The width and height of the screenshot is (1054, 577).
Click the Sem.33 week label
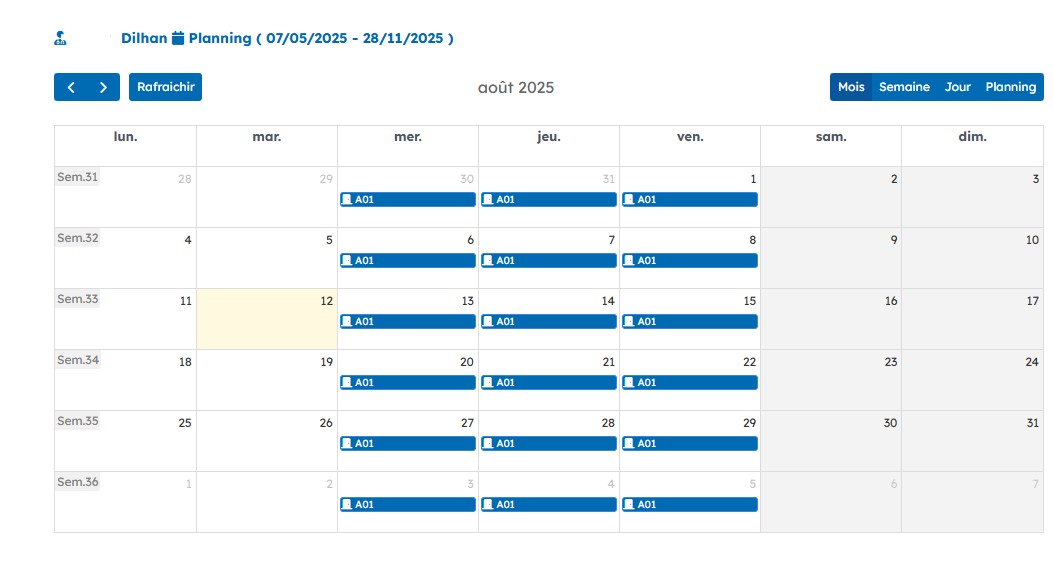pyautogui.click(x=77, y=299)
